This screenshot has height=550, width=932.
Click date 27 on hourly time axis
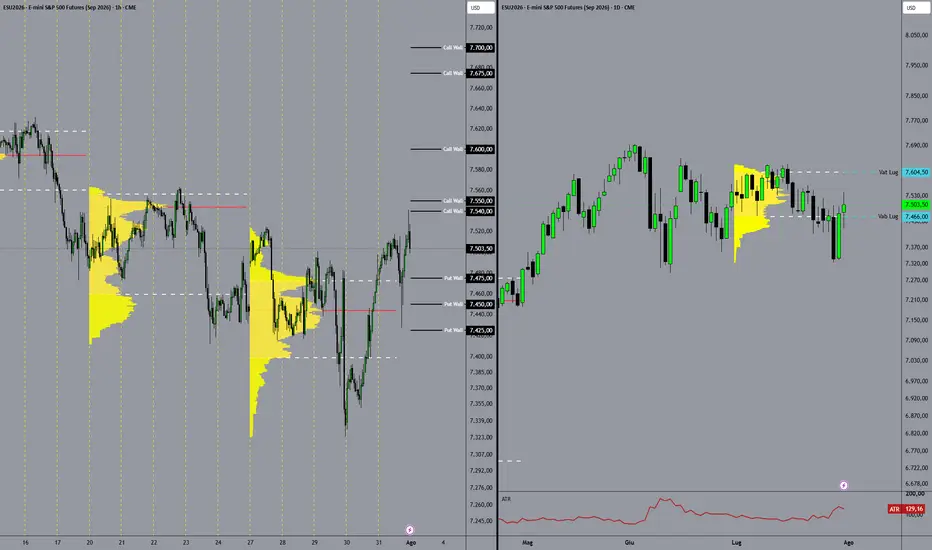coord(250,542)
